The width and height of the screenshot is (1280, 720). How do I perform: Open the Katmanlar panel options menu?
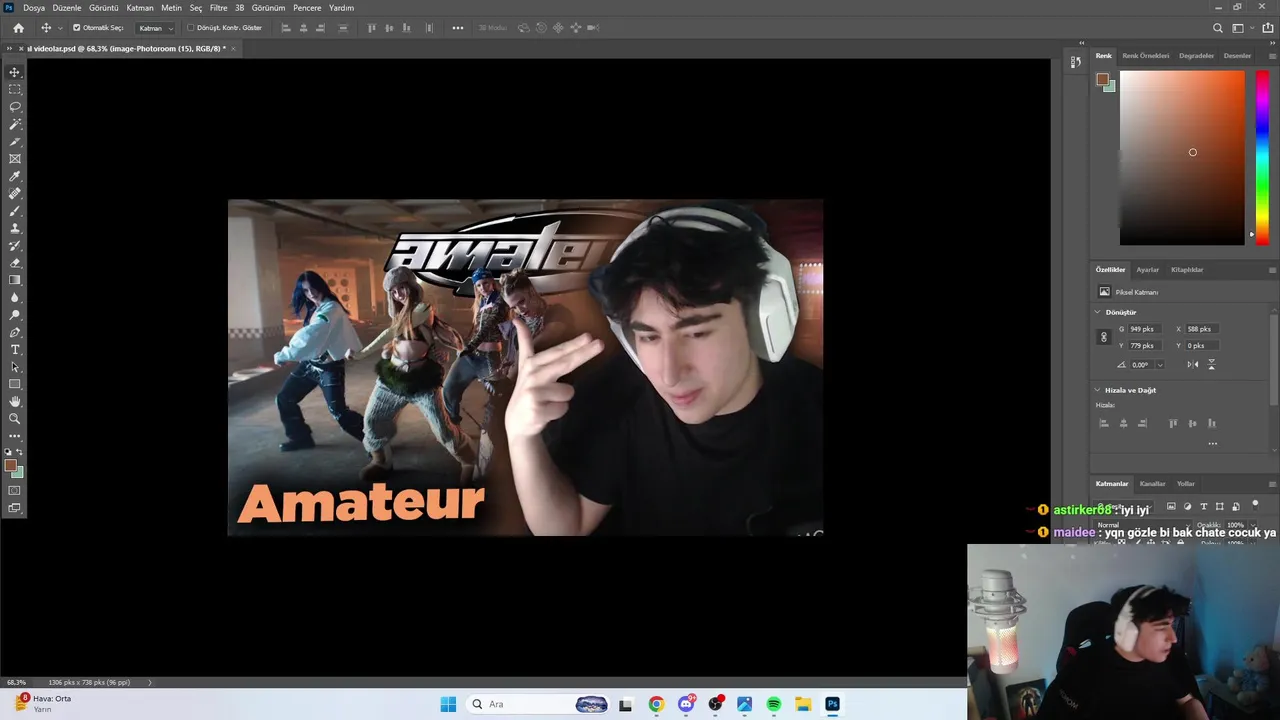point(1272,484)
